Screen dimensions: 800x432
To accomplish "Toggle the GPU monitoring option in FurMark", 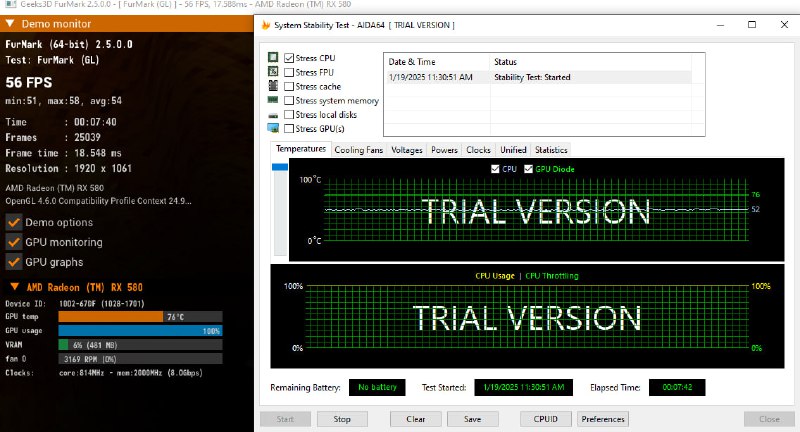I will pos(14,242).
